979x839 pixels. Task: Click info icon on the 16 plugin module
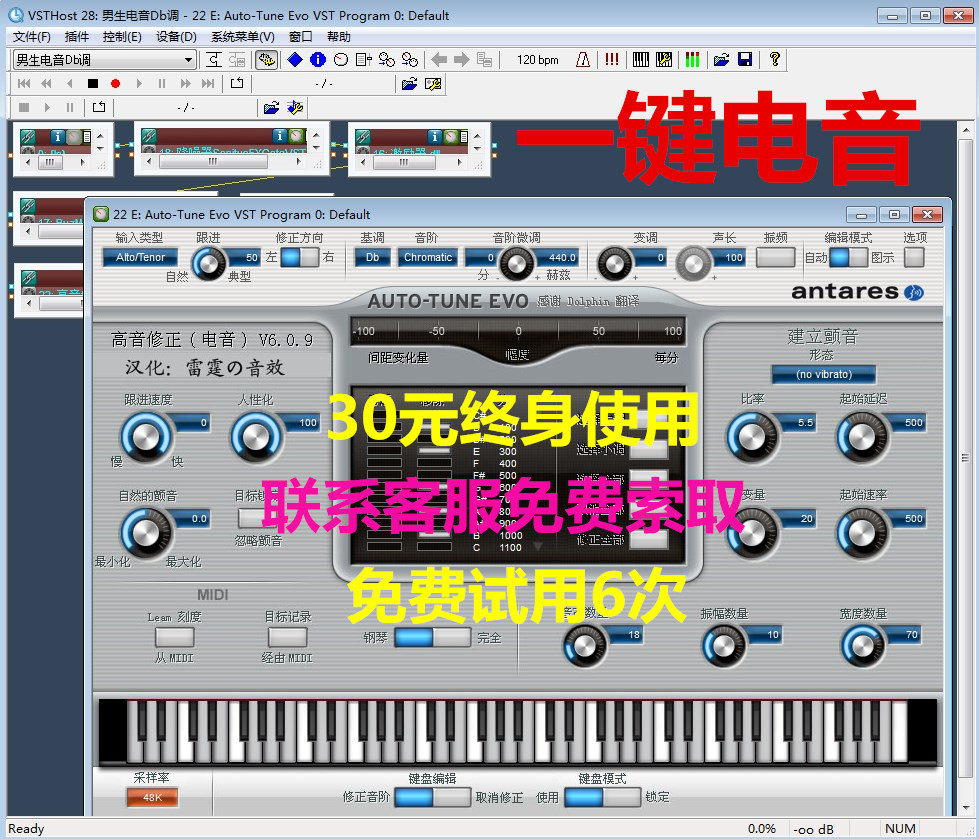(435, 135)
